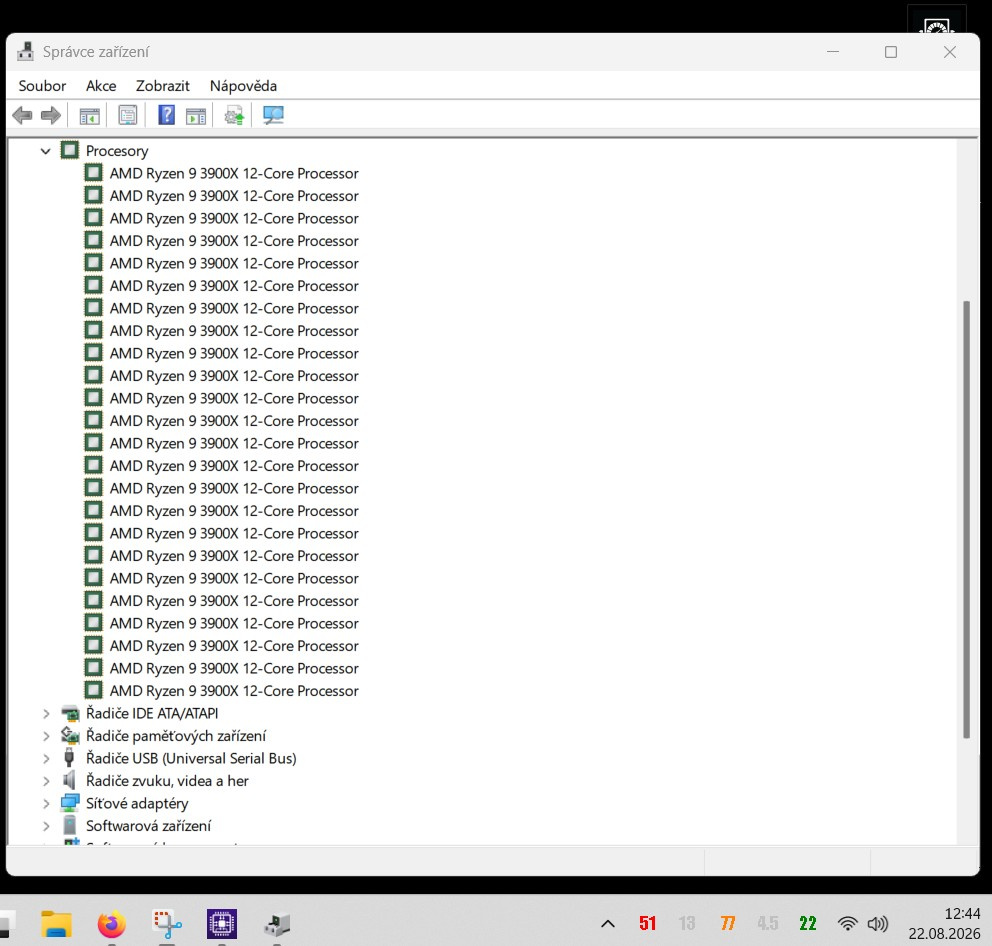Viewport: 992px width, 946px height.
Task: Click the USB plug icon beside Řadiče USB
Action: point(70,758)
